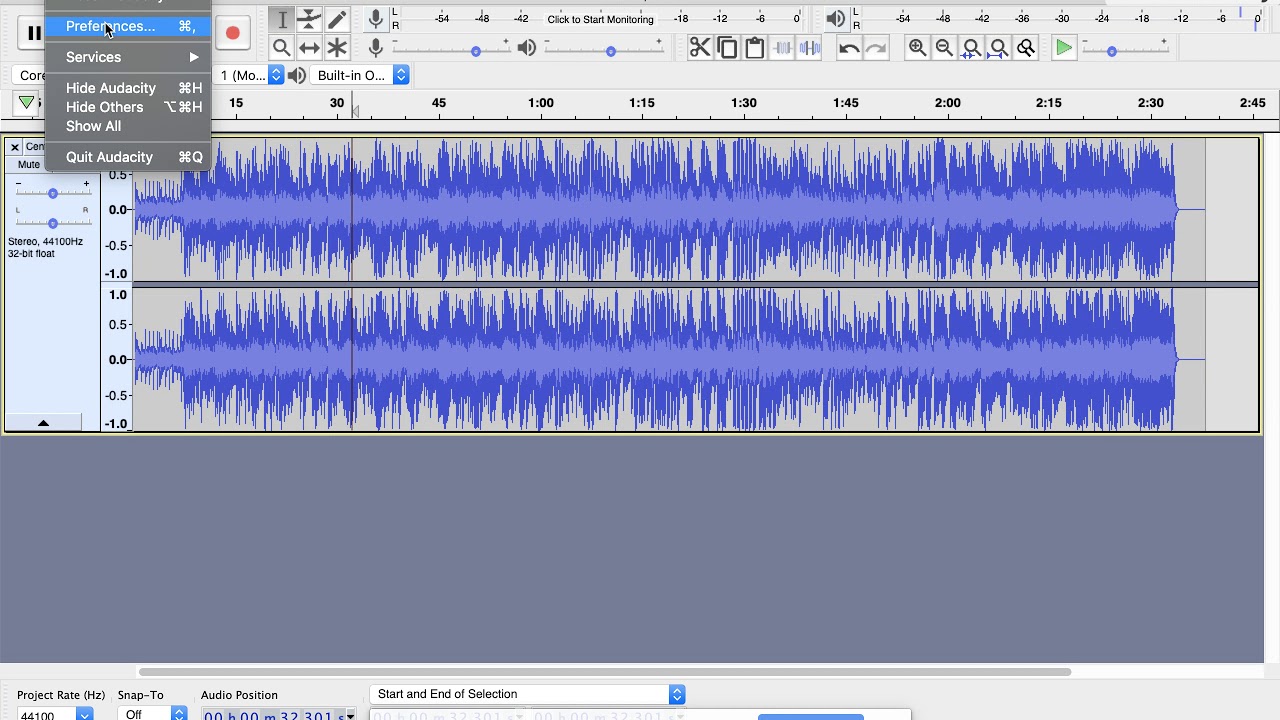Adjust the track pan slider

52,221
